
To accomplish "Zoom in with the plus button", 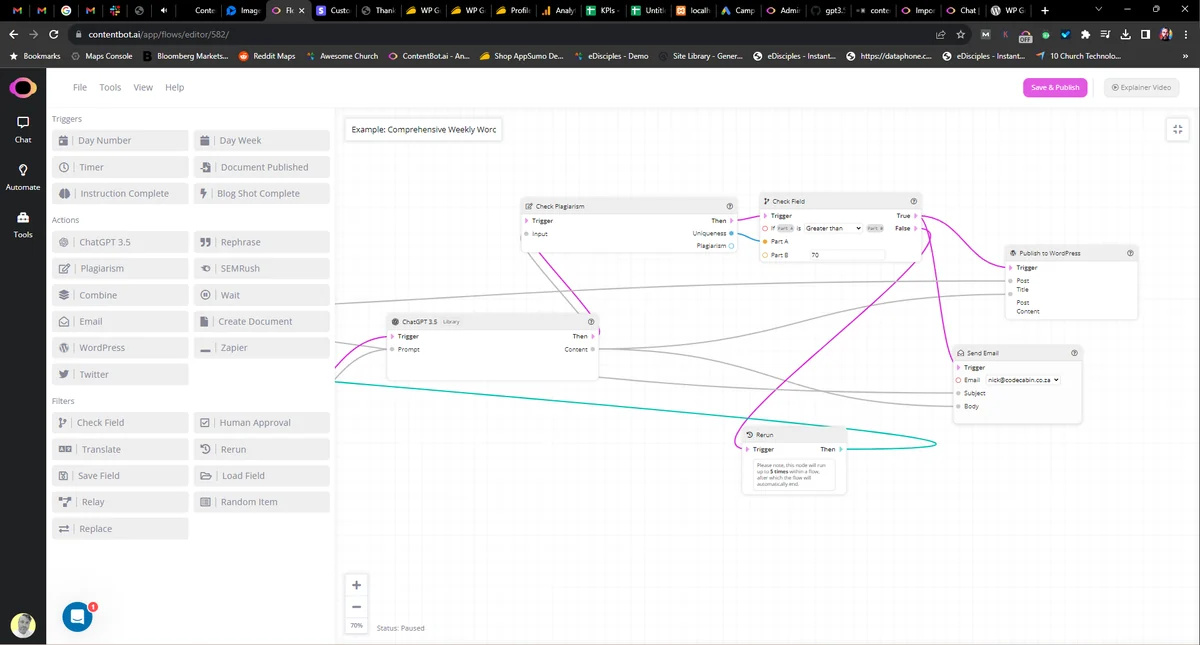I will click(x=356, y=585).
